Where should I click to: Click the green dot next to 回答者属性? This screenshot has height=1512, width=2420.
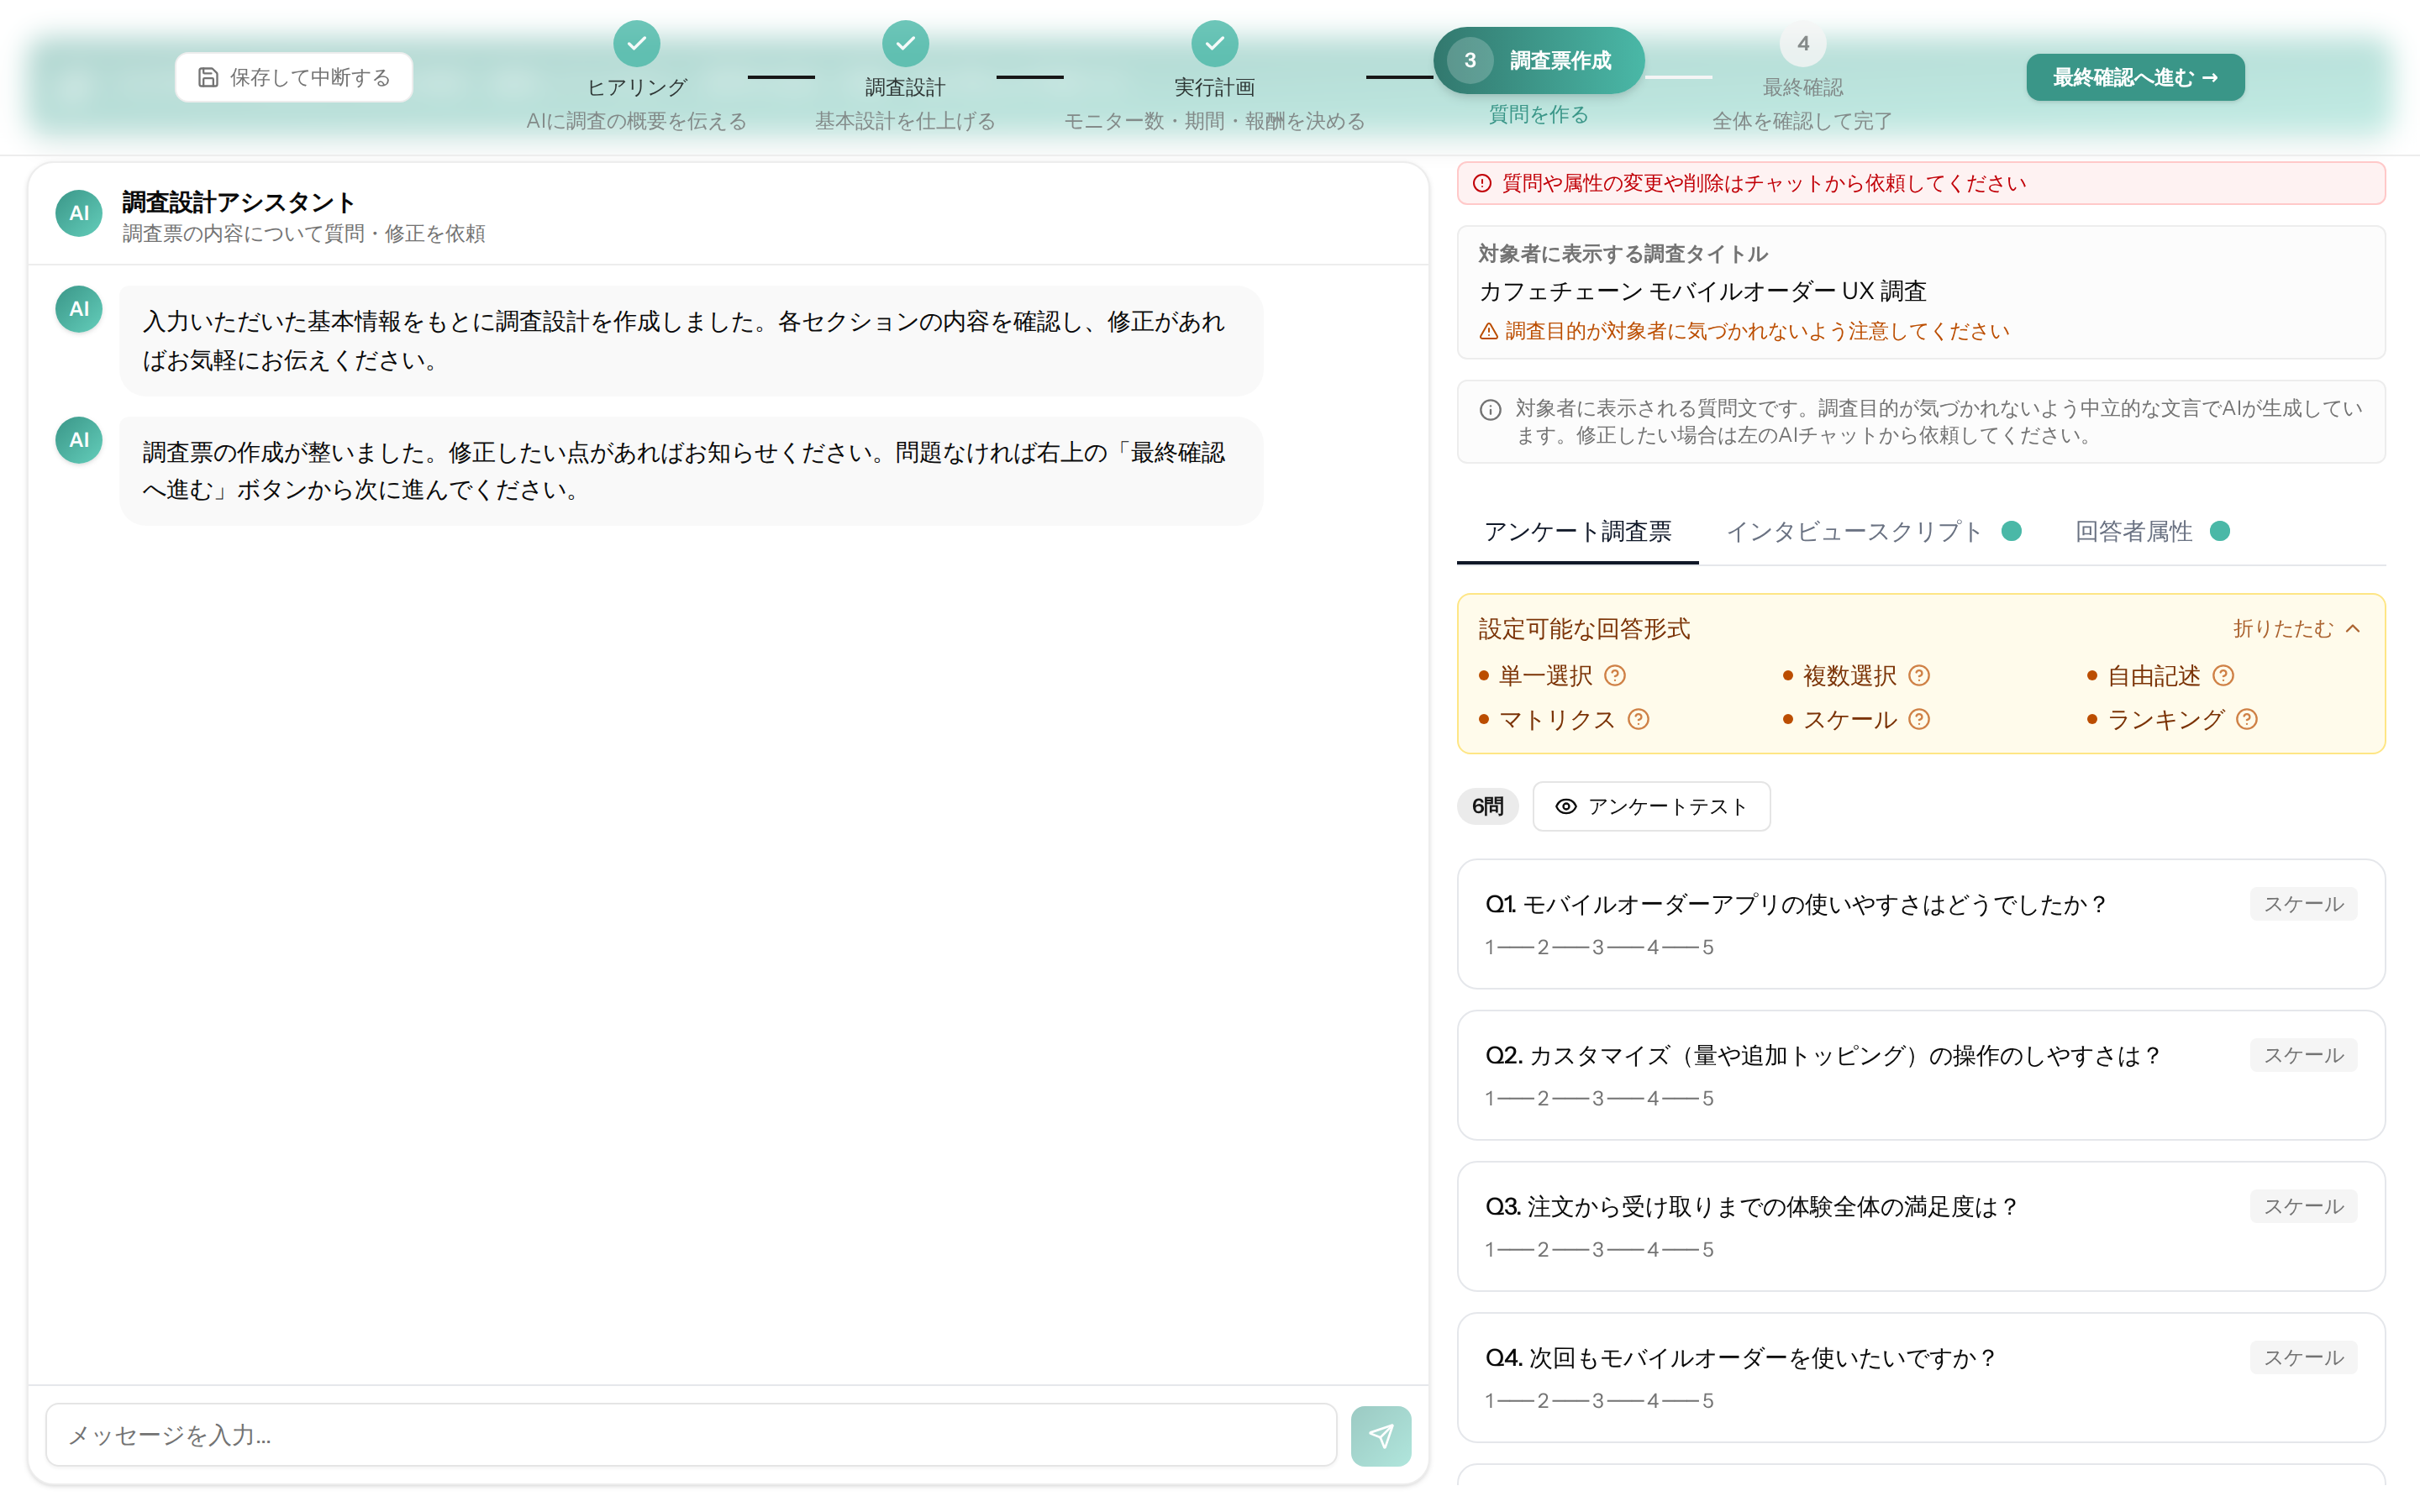click(x=2219, y=531)
